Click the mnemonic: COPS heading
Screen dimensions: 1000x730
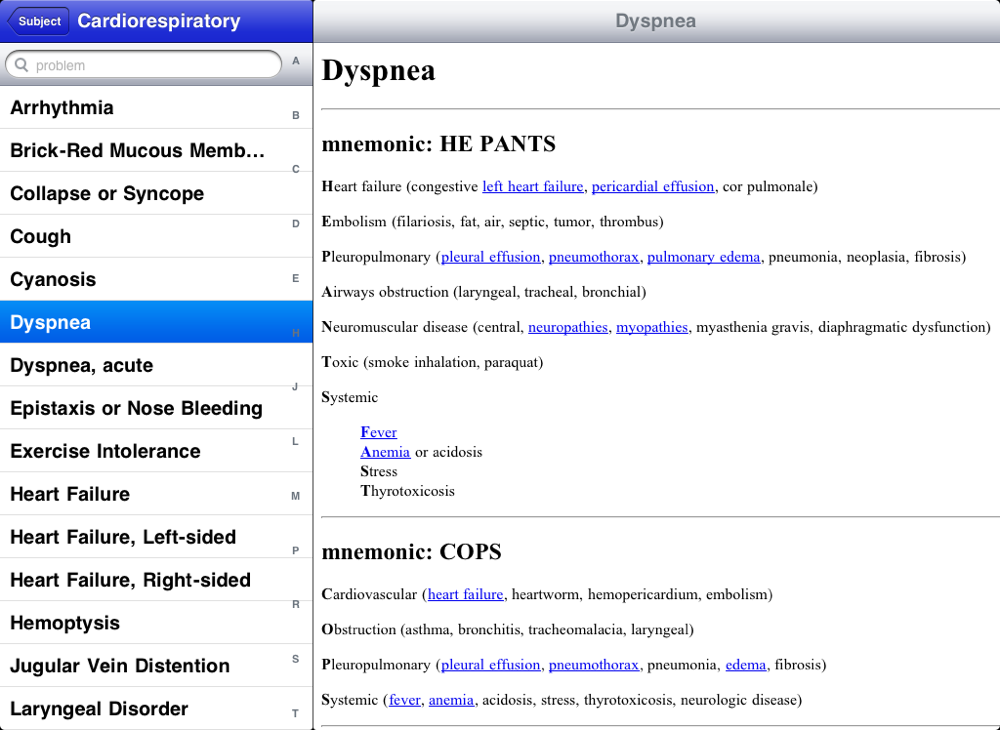coord(411,552)
